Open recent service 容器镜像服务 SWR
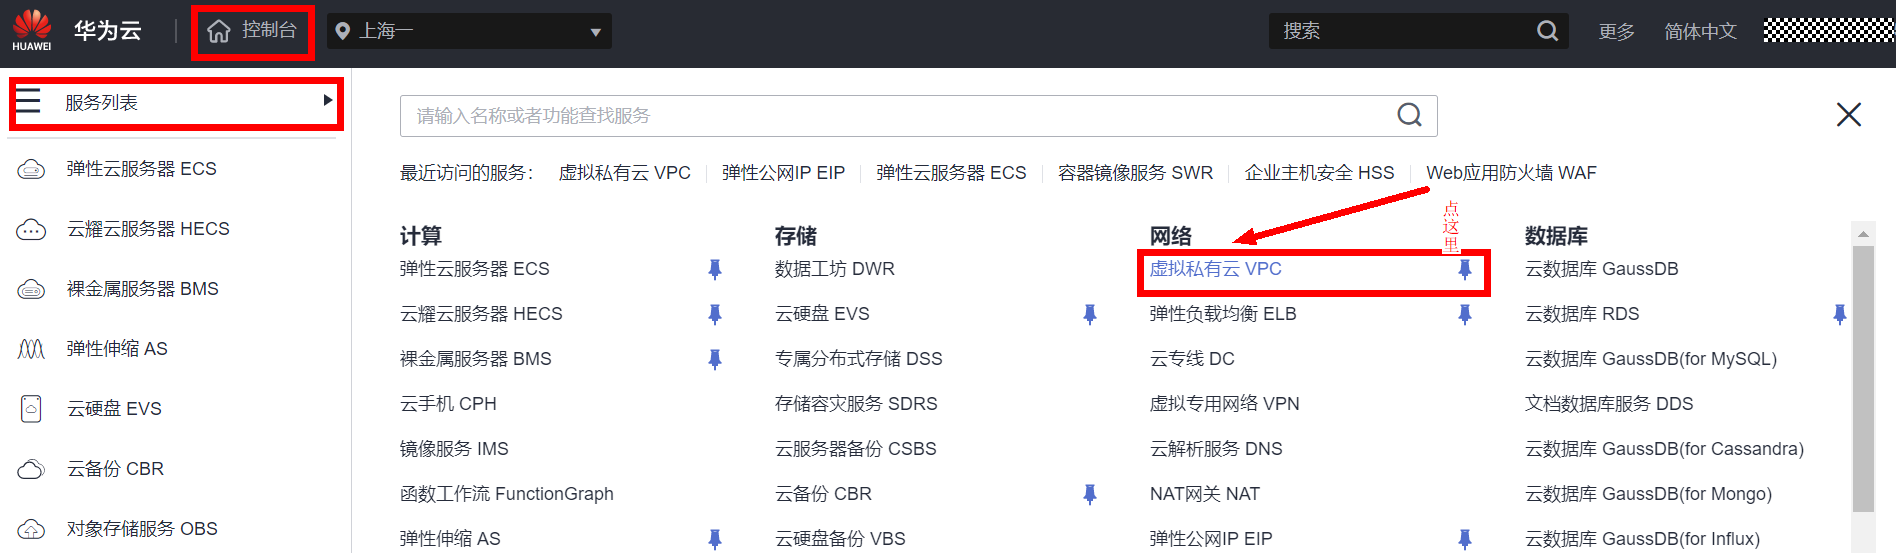This screenshot has width=1896, height=553. click(1135, 173)
